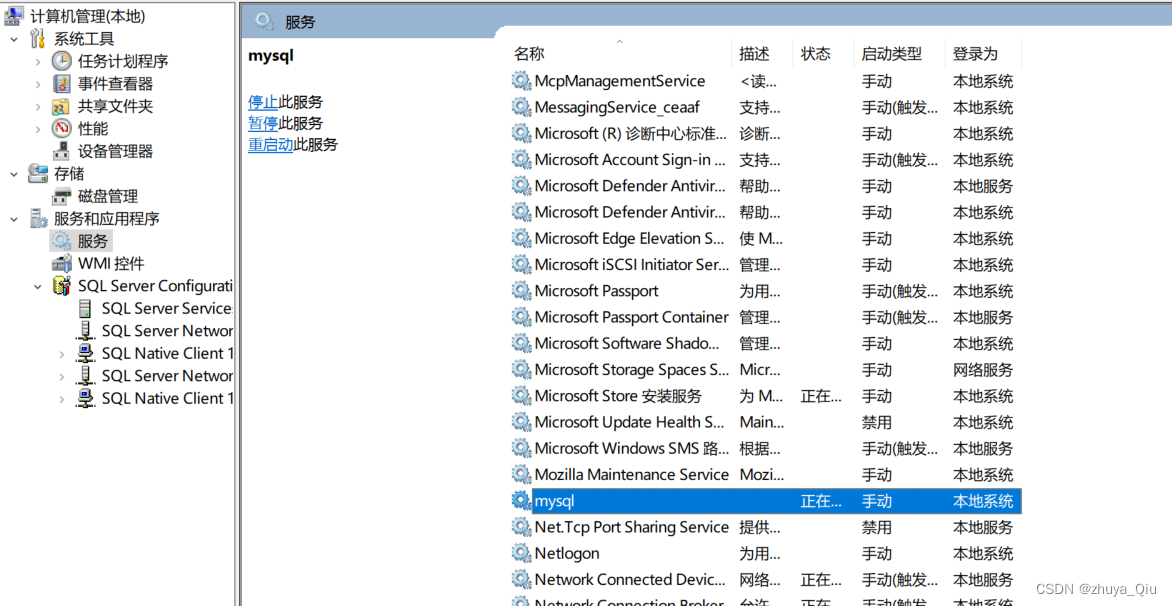Expand the 性能 node
The image size is (1172, 606).
(38, 129)
